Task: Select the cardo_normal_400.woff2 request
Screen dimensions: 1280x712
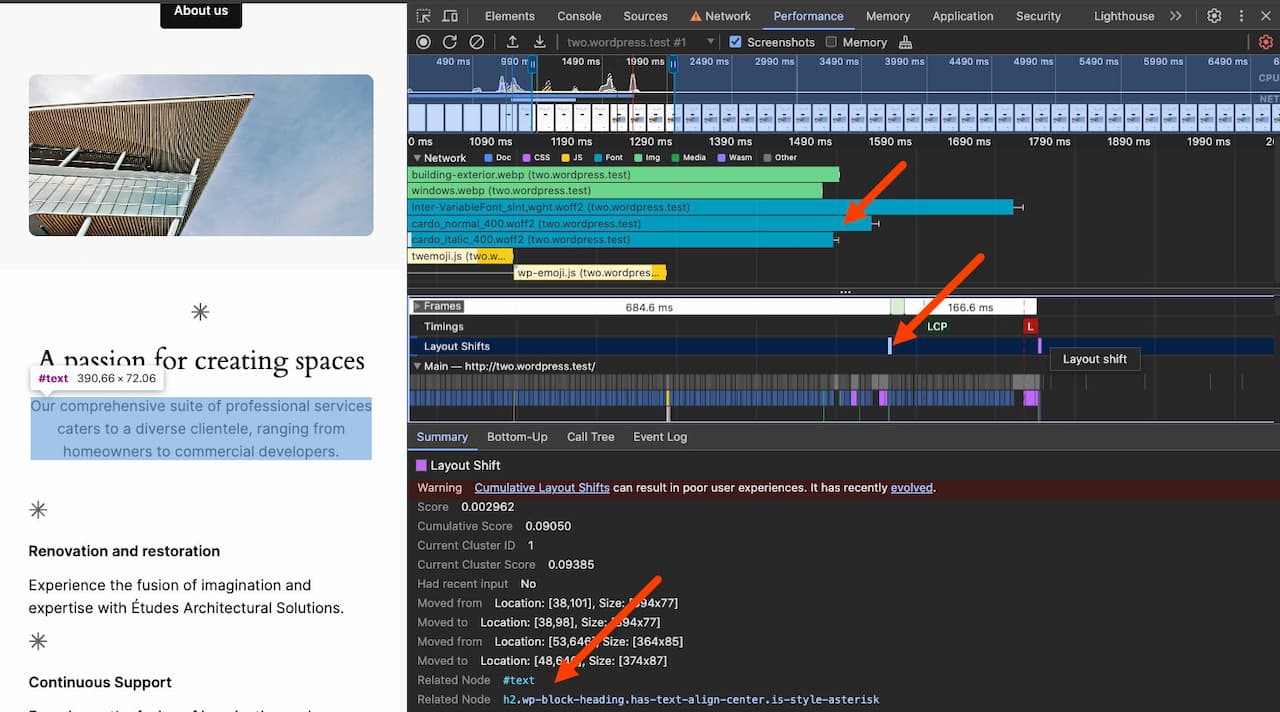Action: click(x=640, y=224)
